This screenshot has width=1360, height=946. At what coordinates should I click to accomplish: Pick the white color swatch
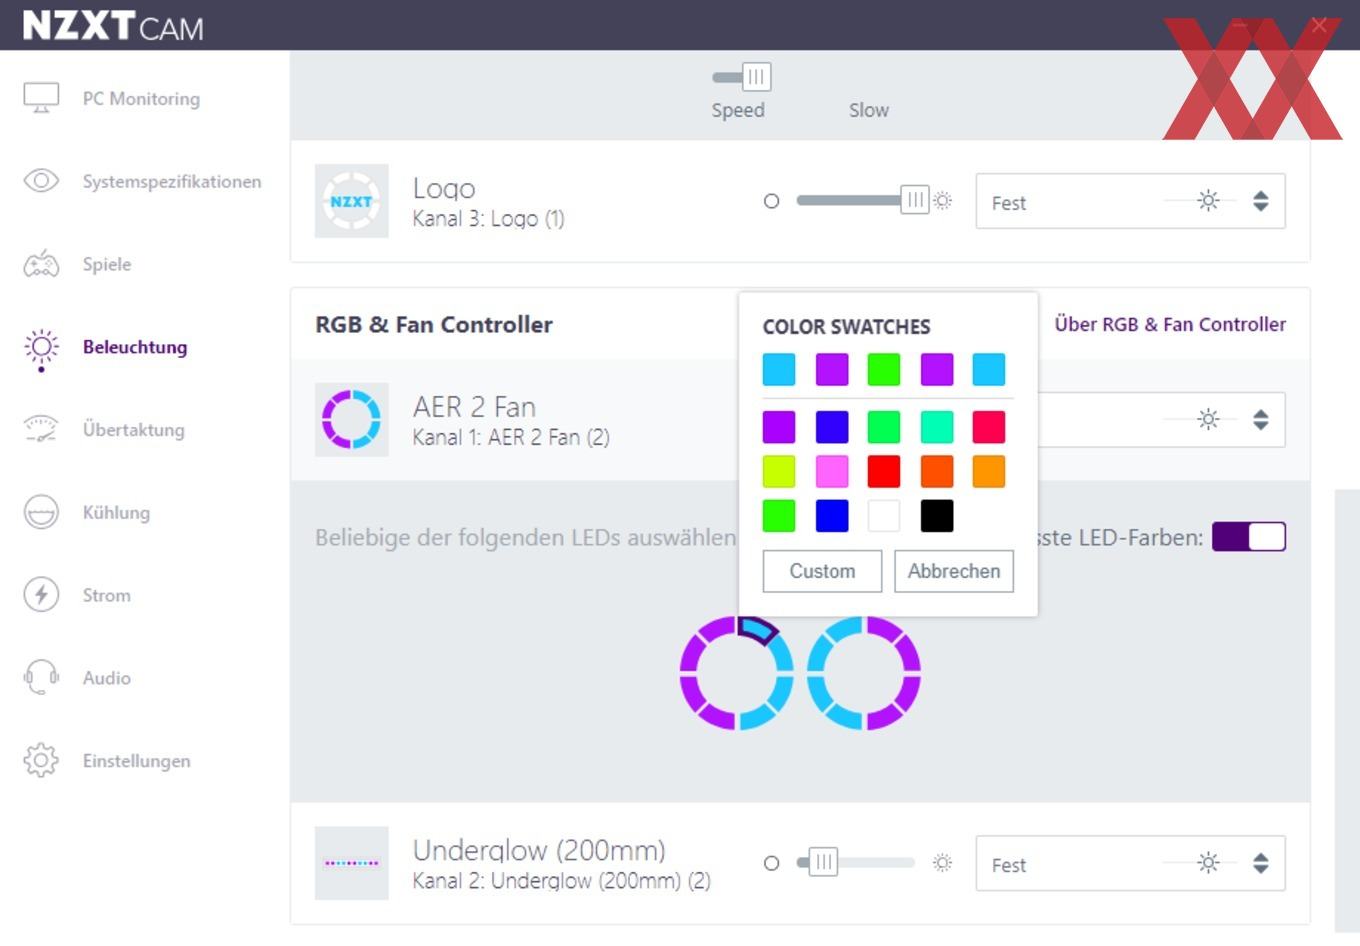click(x=884, y=516)
